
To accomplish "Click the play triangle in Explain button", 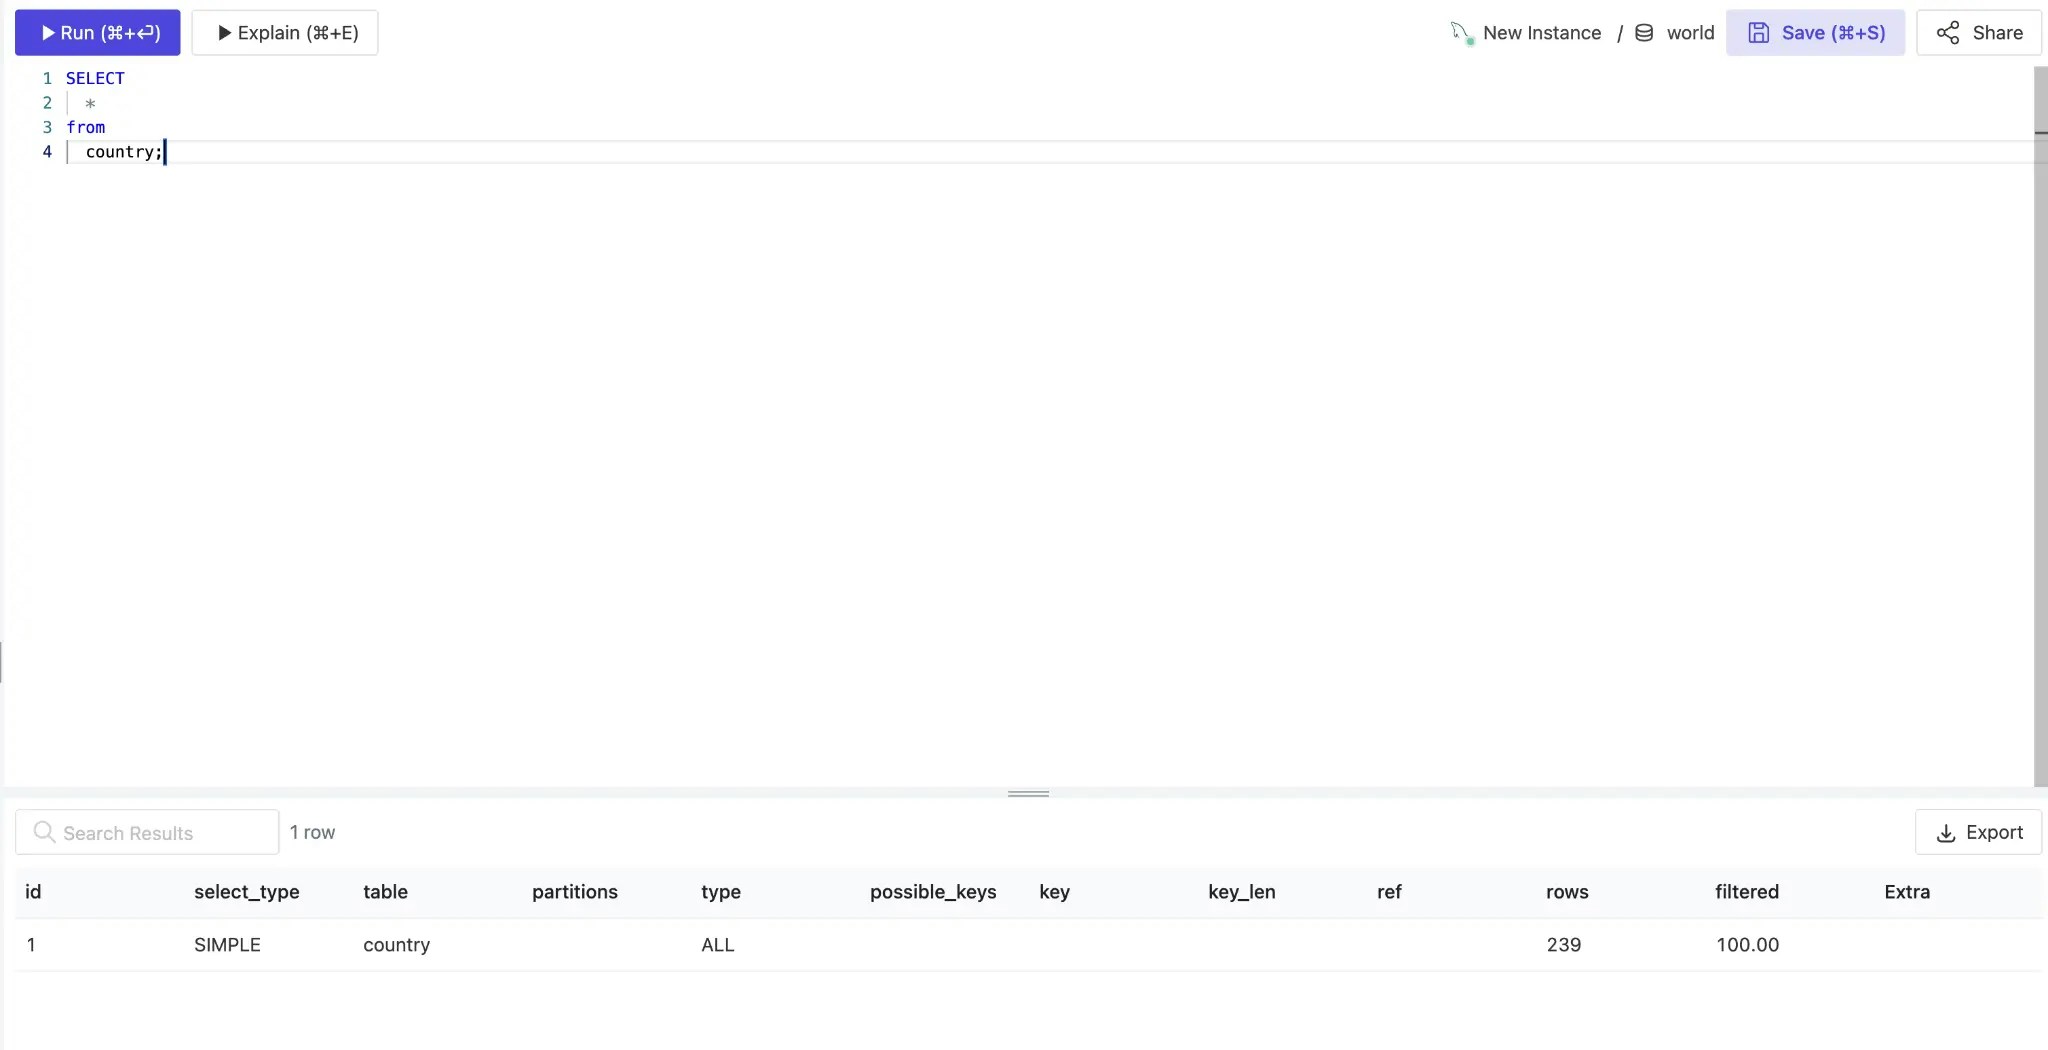I will (x=225, y=33).
